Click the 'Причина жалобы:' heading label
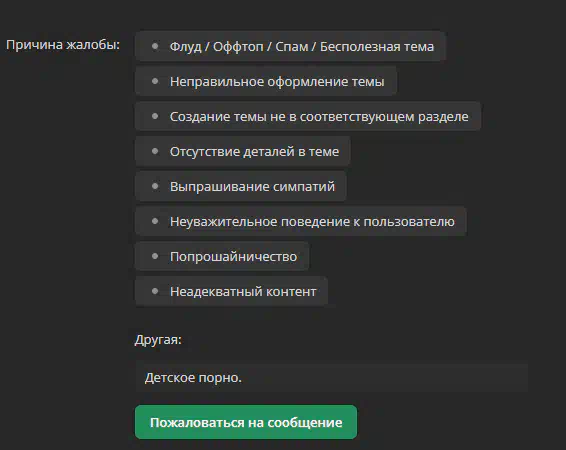The height and width of the screenshot is (450, 566). coord(63,45)
